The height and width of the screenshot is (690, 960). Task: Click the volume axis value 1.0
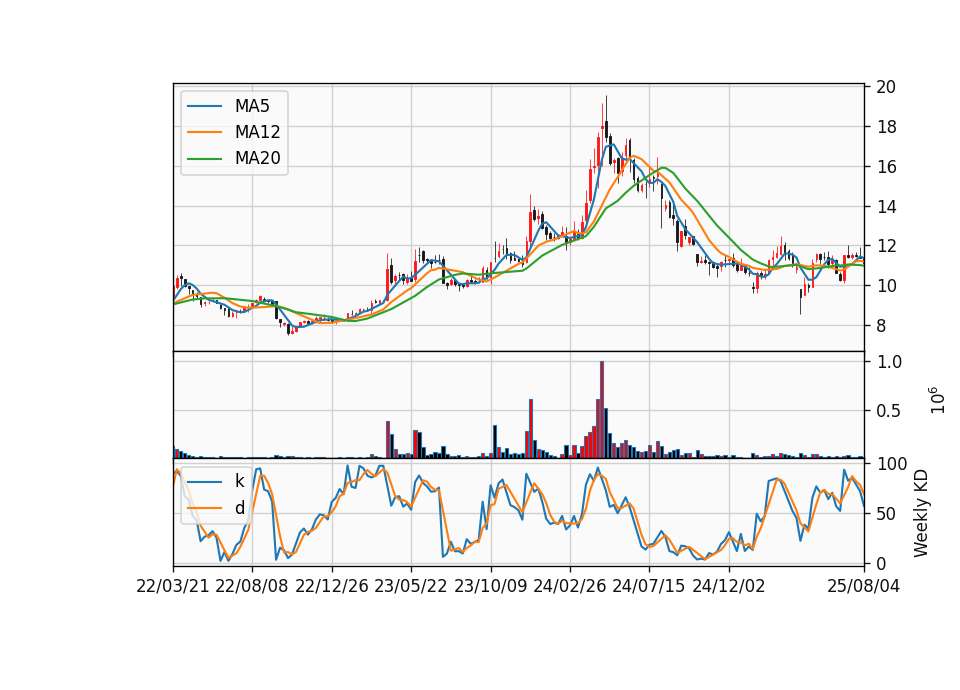tap(889, 362)
